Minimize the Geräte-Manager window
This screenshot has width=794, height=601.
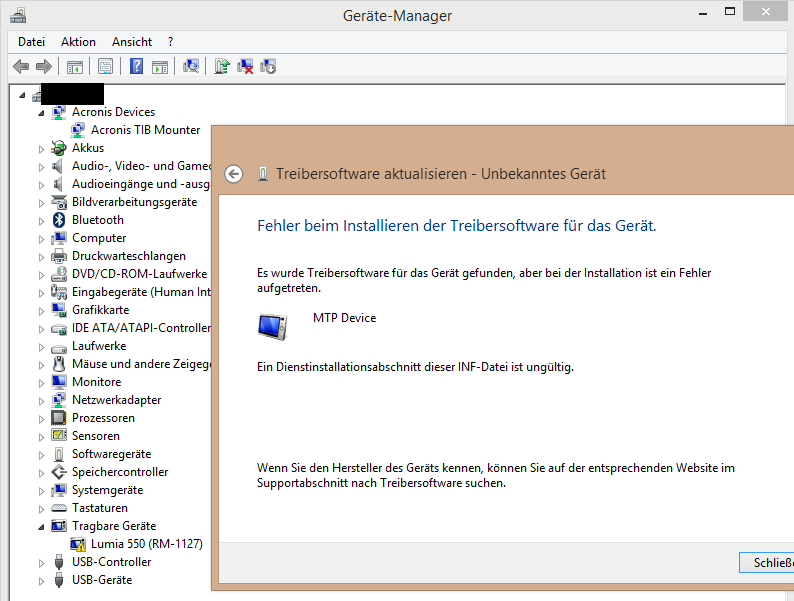tap(703, 13)
